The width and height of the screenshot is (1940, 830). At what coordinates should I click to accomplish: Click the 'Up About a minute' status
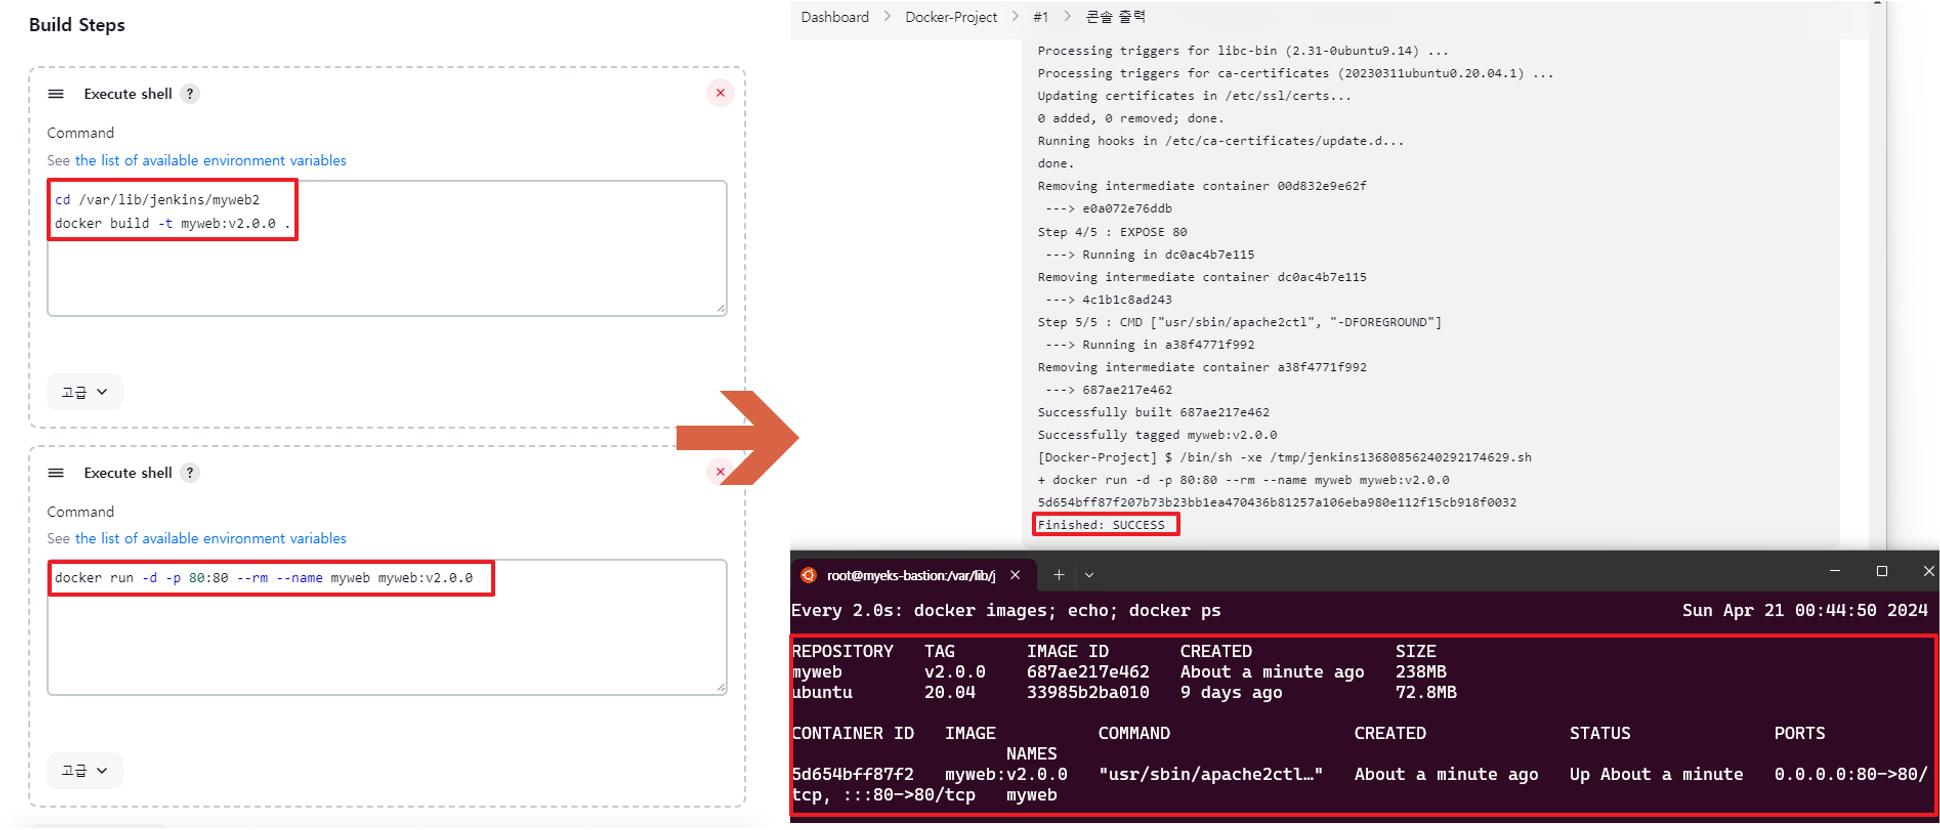pos(1656,774)
